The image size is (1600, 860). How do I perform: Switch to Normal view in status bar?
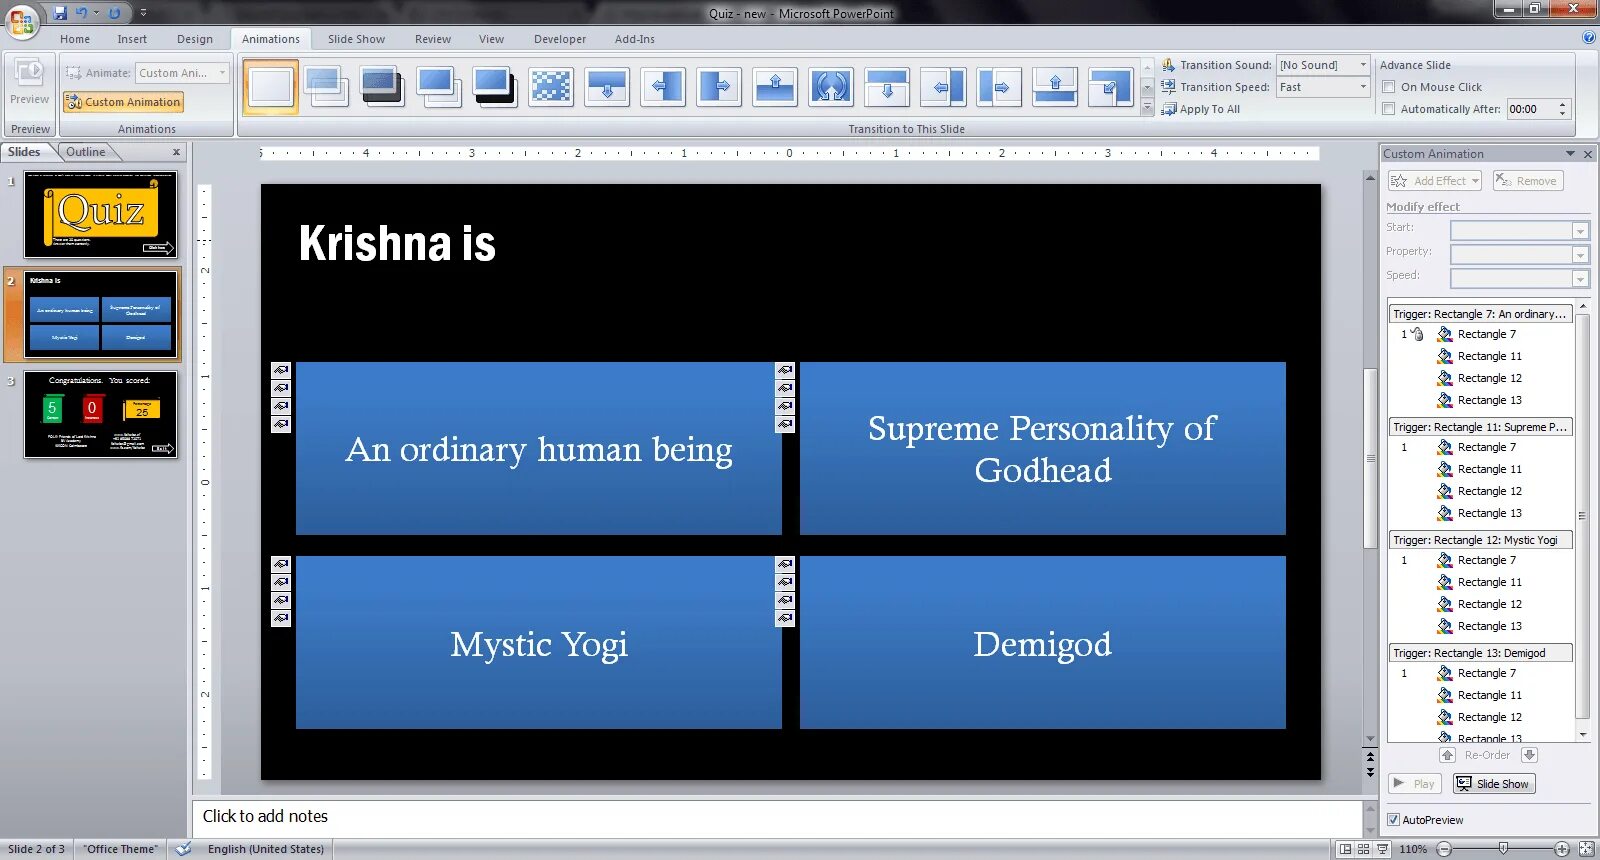[1346, 849]
